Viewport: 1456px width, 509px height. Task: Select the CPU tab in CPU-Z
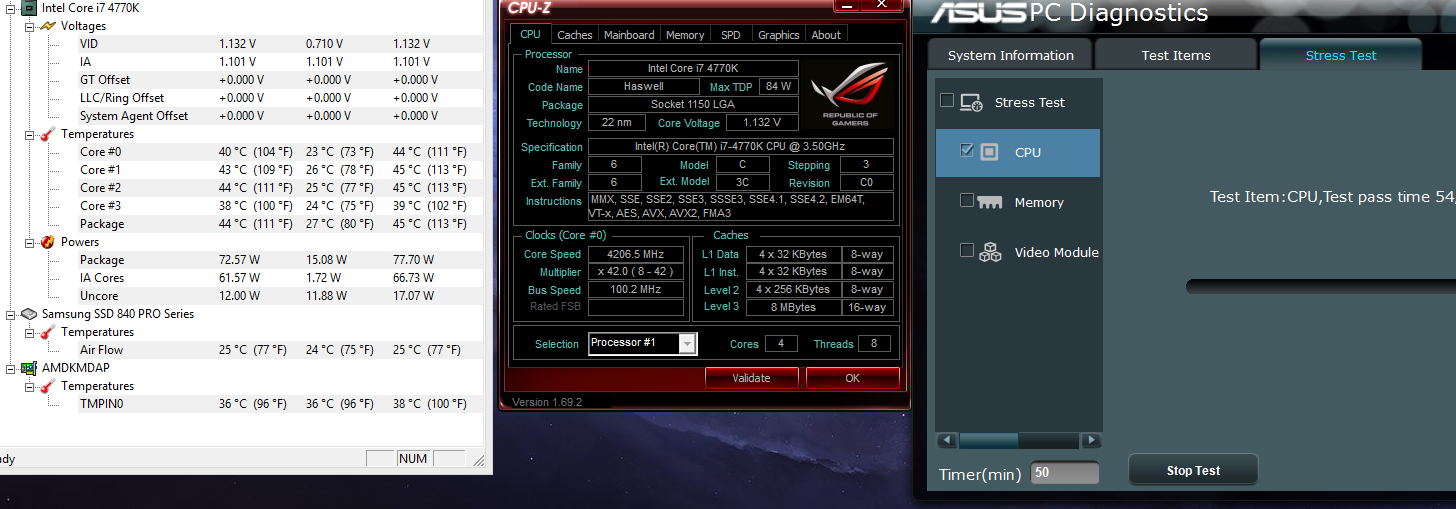[530, 34]
